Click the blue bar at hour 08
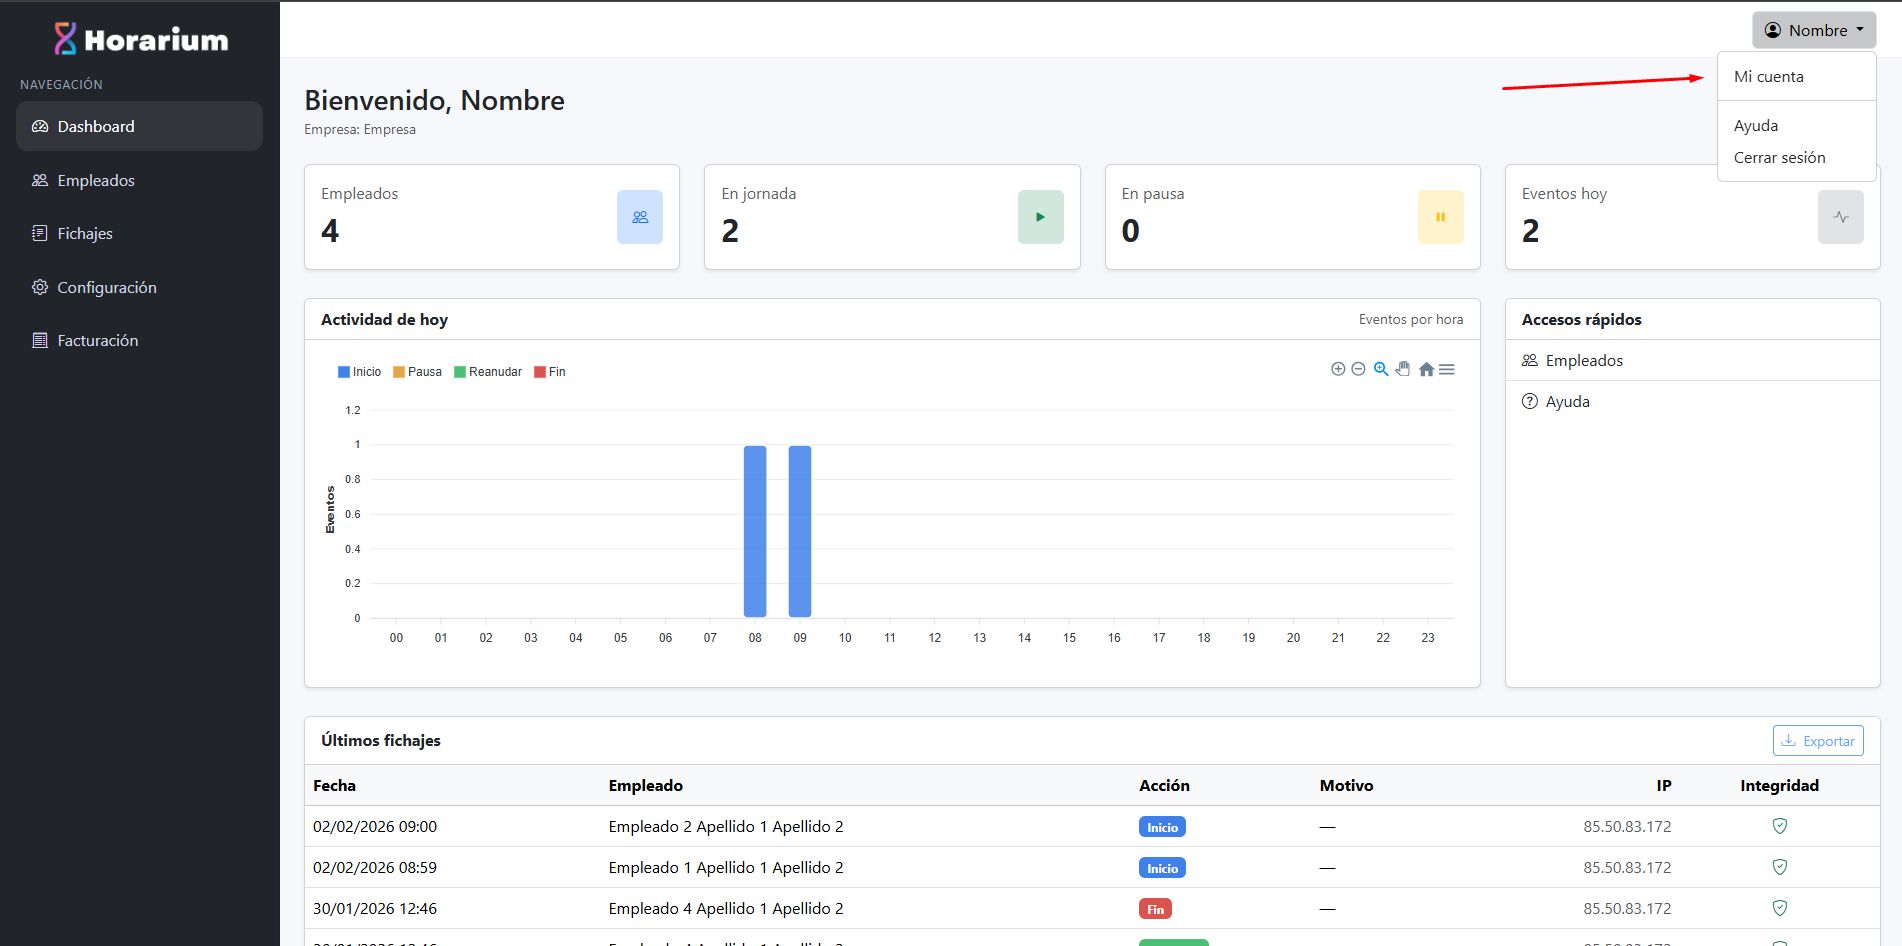 tap(755, 531)
